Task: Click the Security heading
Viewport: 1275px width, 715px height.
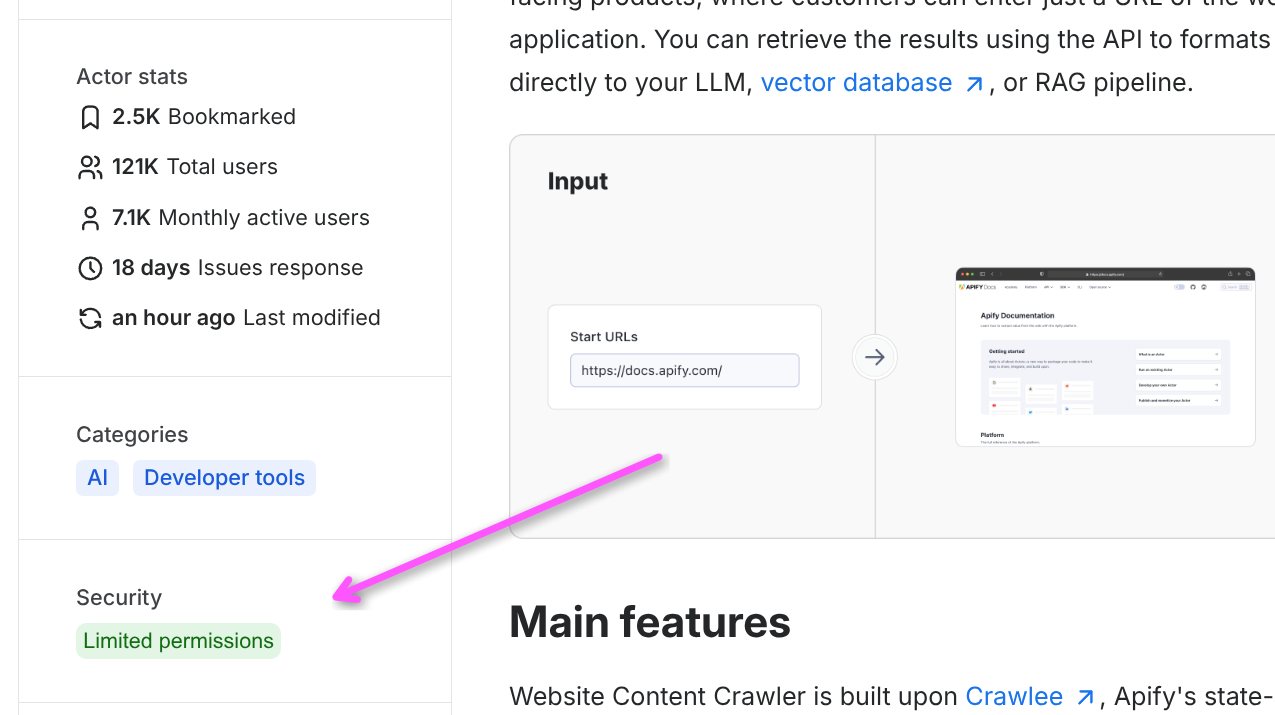Action: pyautogui.click(x=119, y=598)
